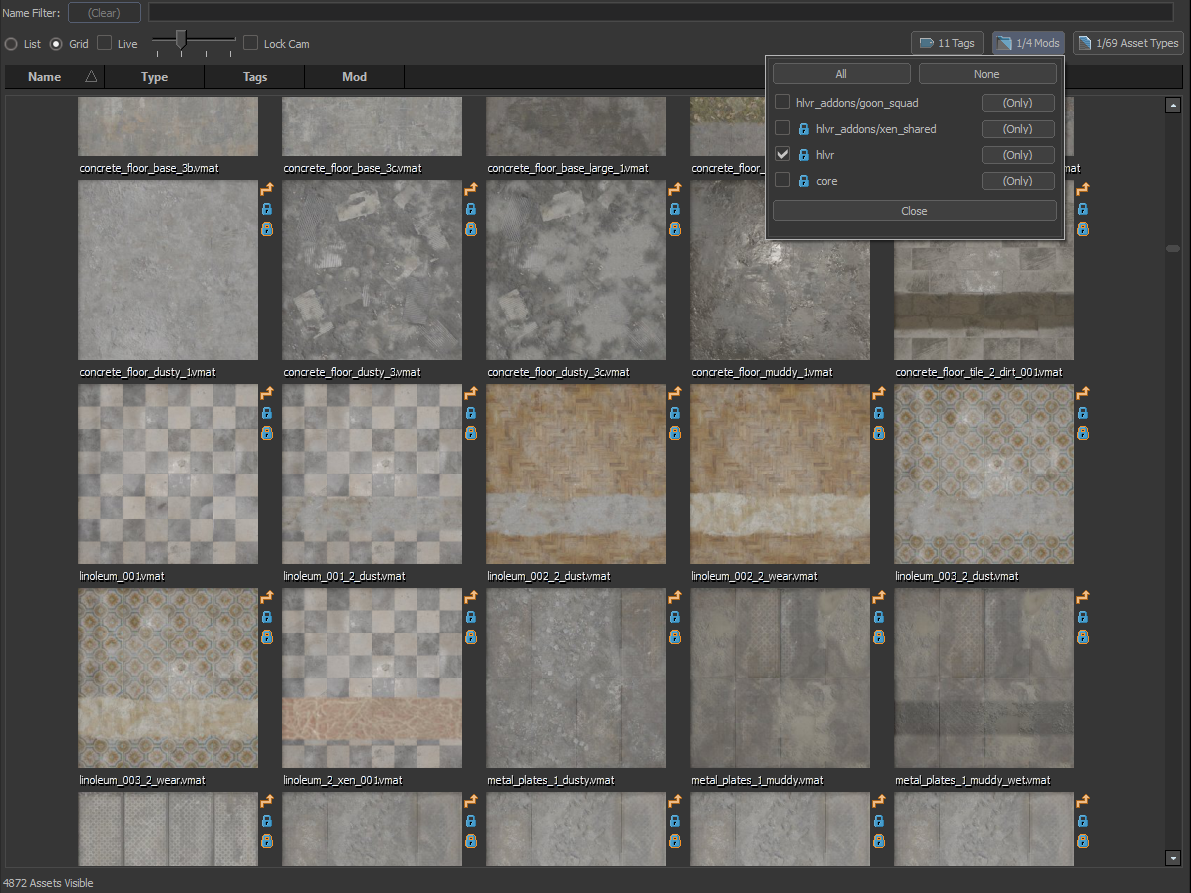Enable the hlvr_addons/goon_squad checkbox

pyautogui.click(x=781, y=102)
